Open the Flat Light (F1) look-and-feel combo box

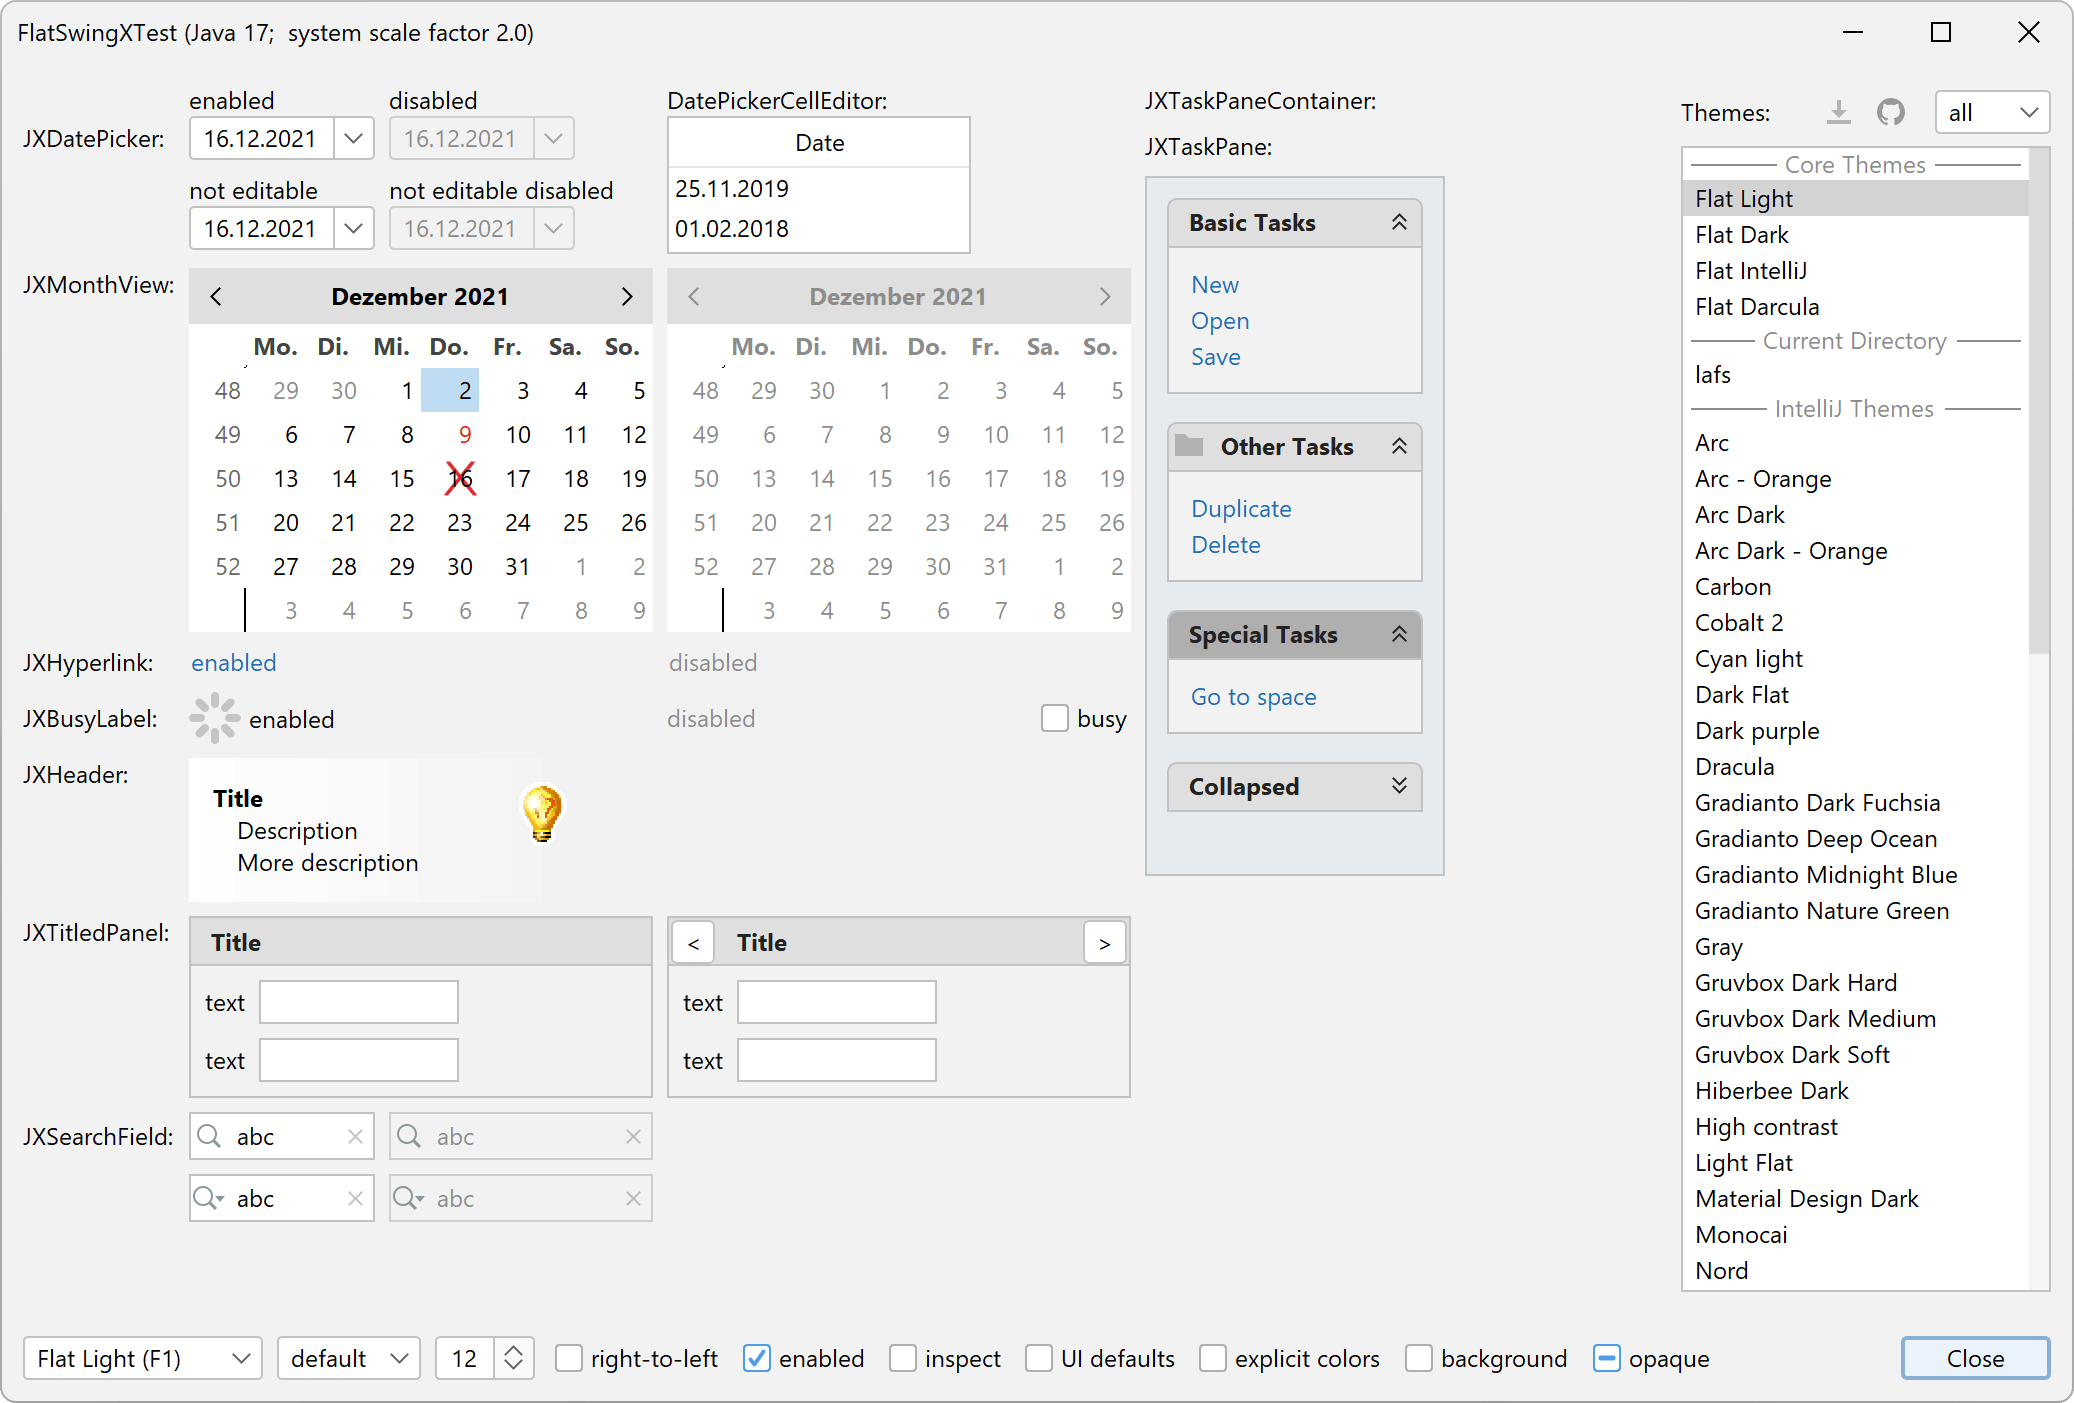point(142,1358)
